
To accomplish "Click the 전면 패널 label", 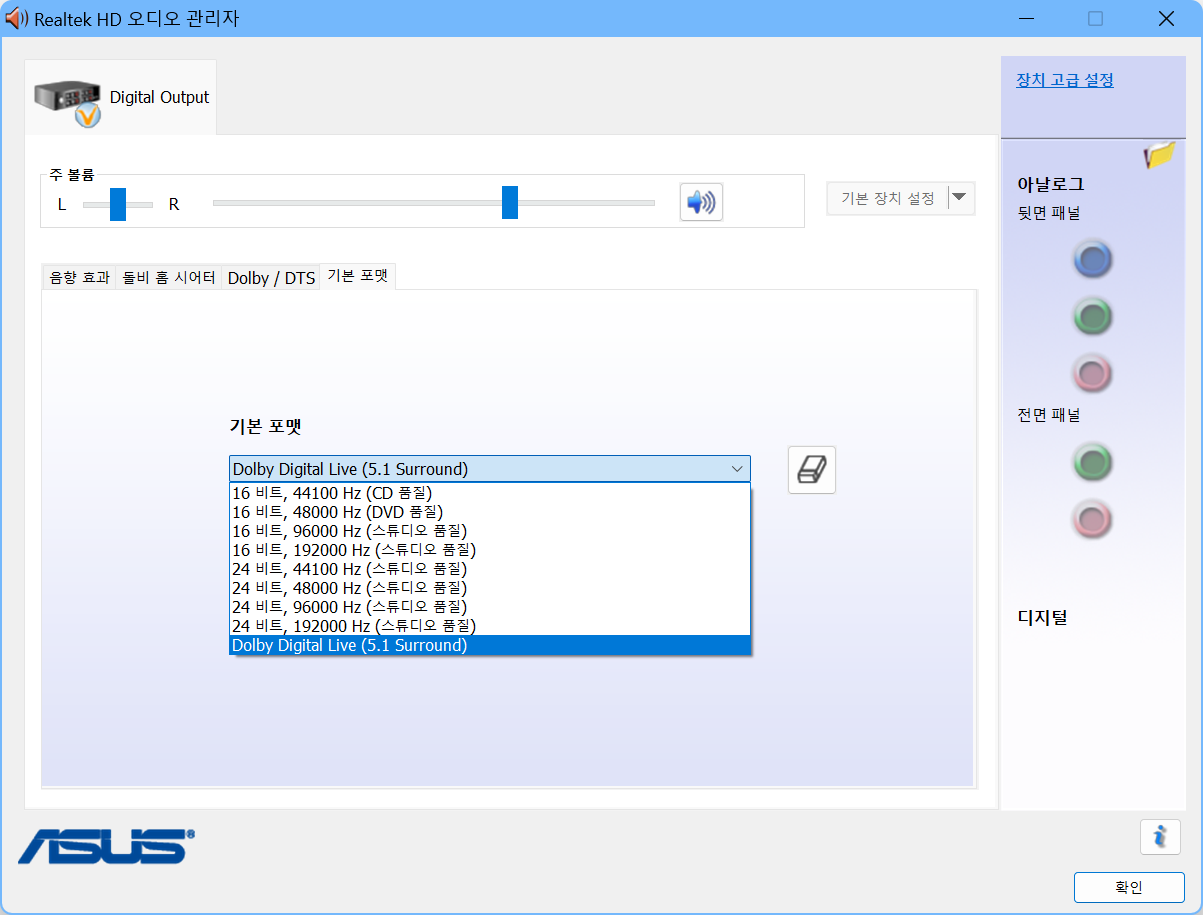I will coord(1048,415).
